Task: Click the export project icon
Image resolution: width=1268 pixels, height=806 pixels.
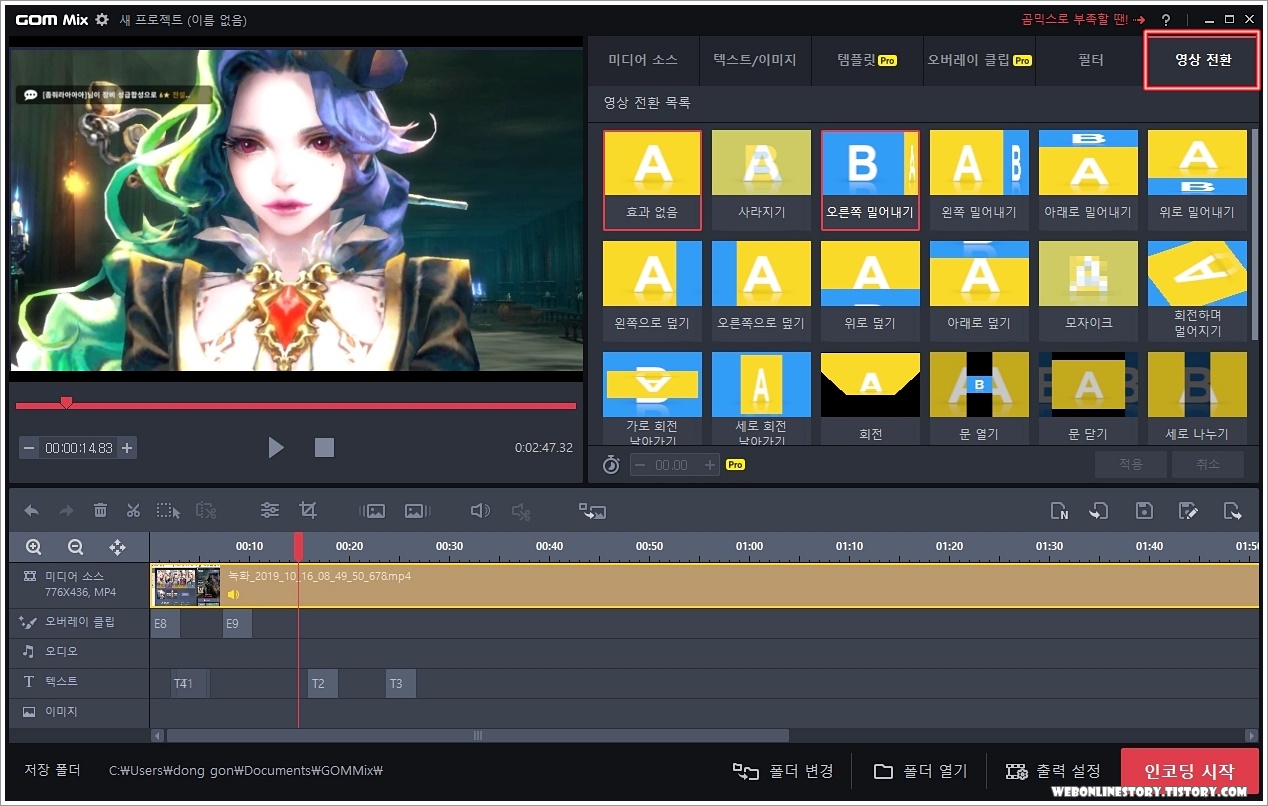Action: click(1233, 511)
